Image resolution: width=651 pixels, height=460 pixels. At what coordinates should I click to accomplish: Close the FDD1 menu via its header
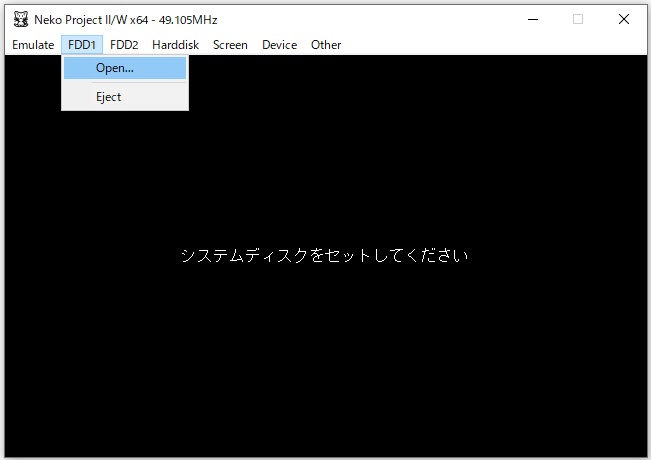coord(82,45)
